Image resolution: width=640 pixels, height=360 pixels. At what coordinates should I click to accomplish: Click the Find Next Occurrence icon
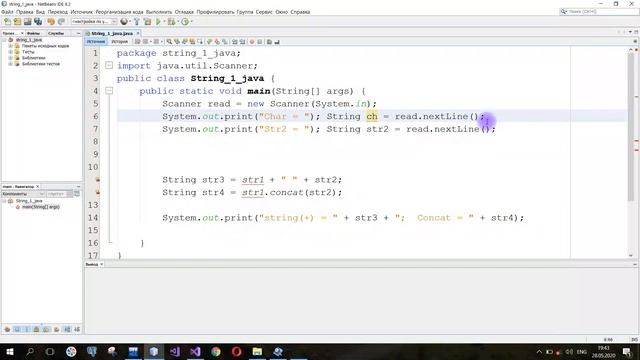point(184,42)
